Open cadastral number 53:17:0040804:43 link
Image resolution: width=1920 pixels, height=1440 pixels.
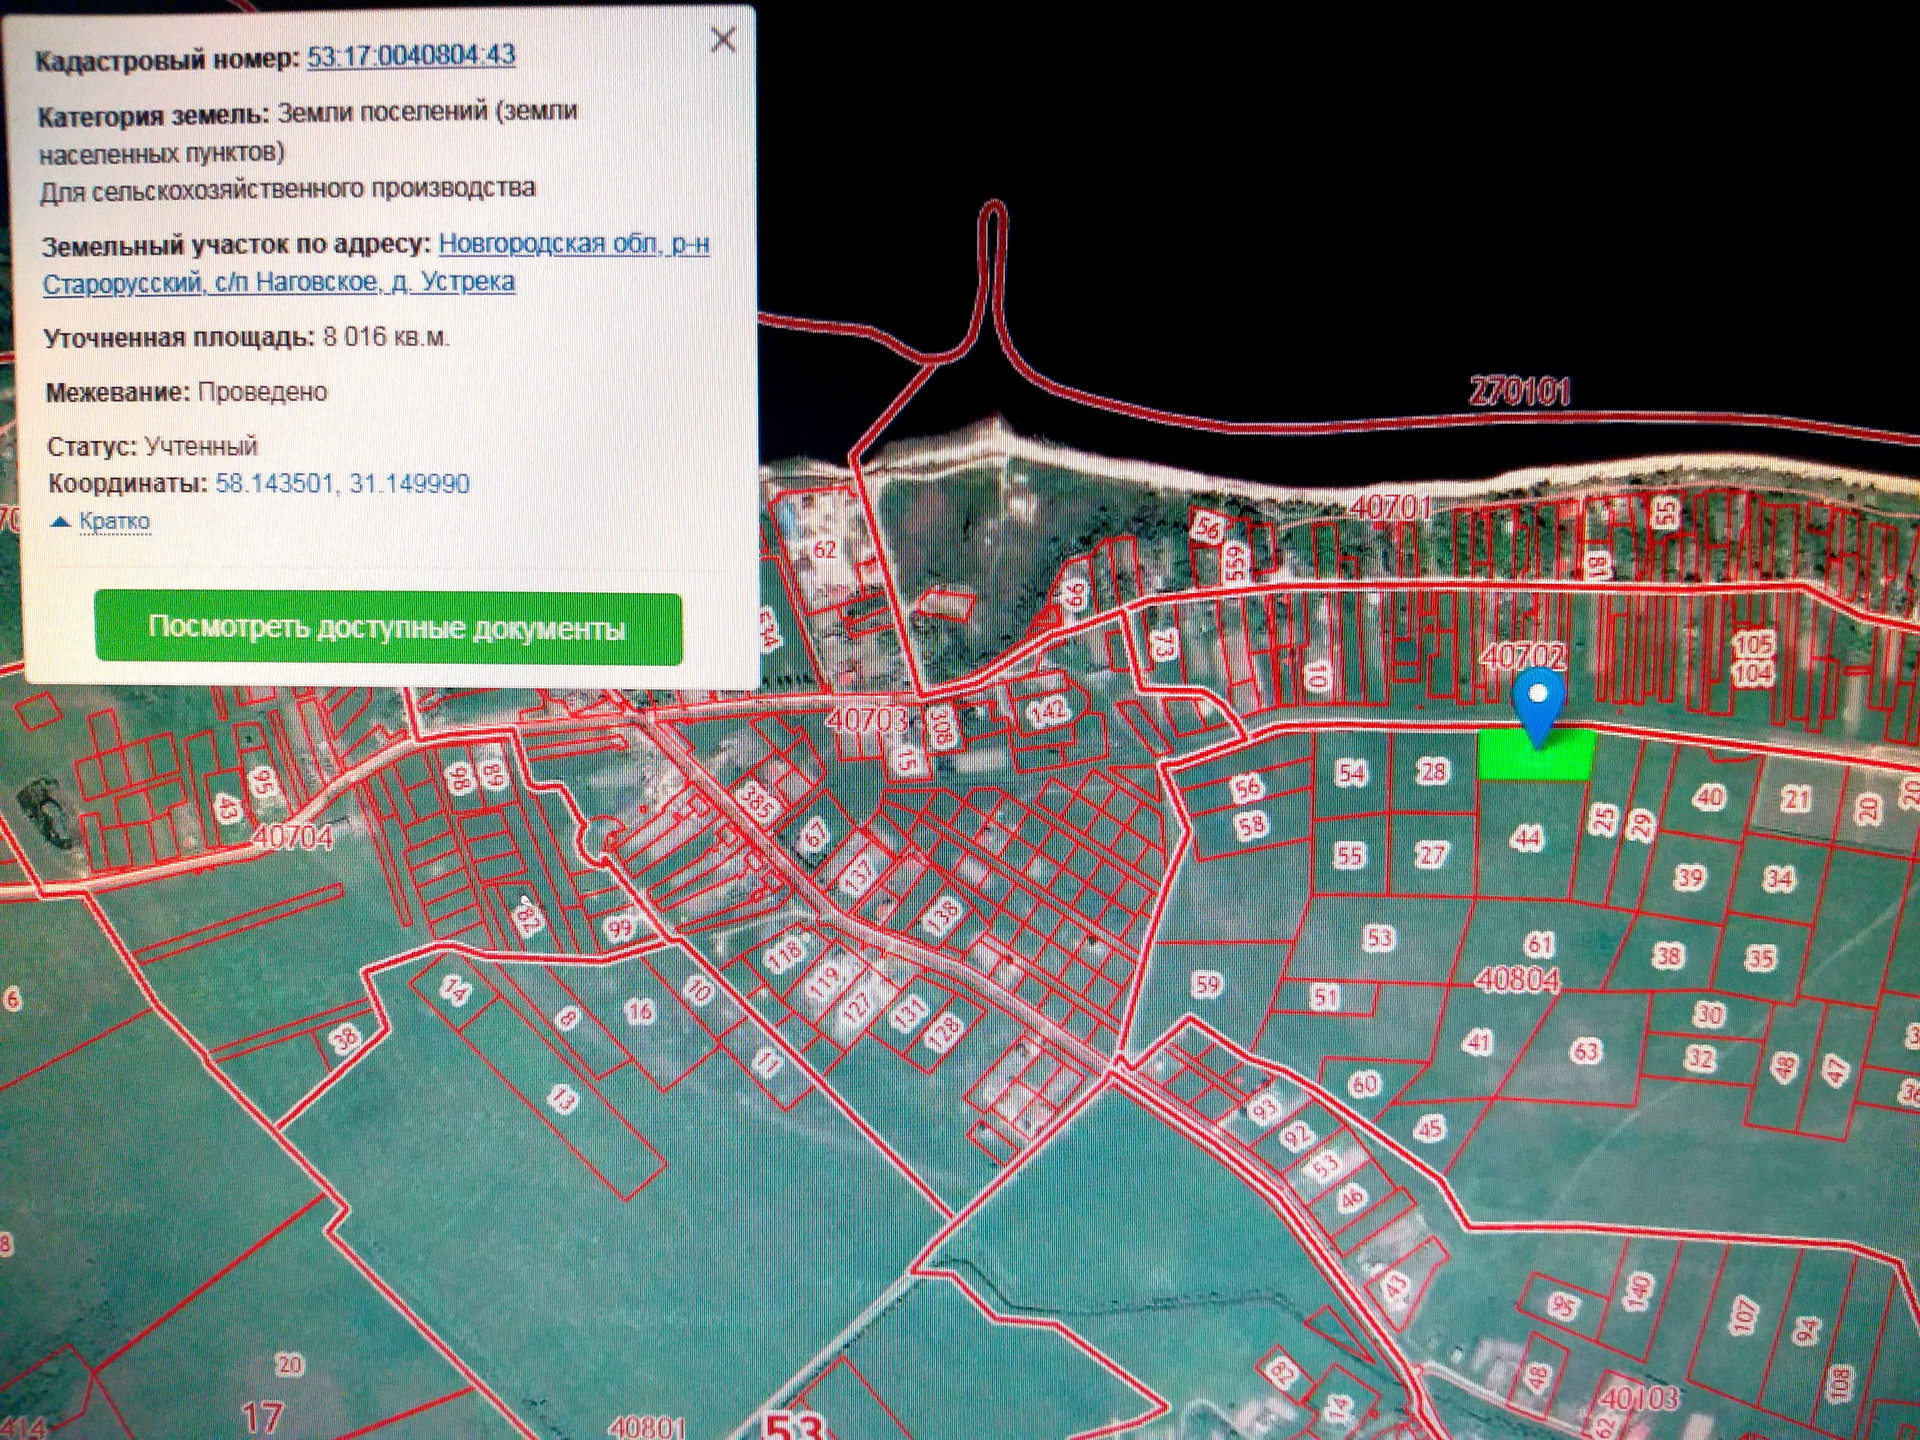click(x=411, y=56)
